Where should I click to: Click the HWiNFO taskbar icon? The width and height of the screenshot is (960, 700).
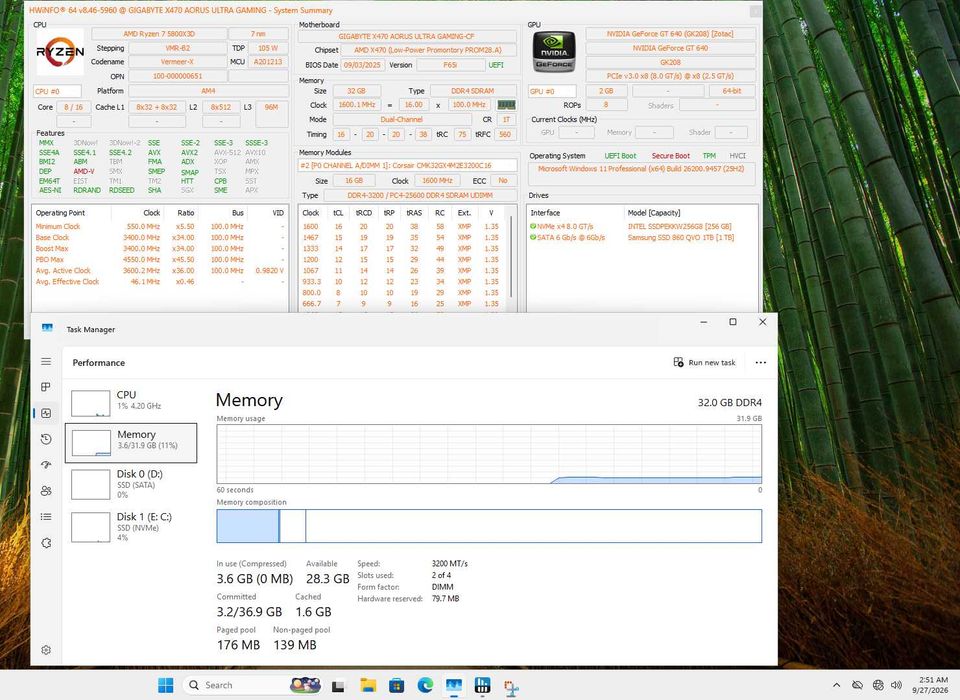(x=482, y=685)
